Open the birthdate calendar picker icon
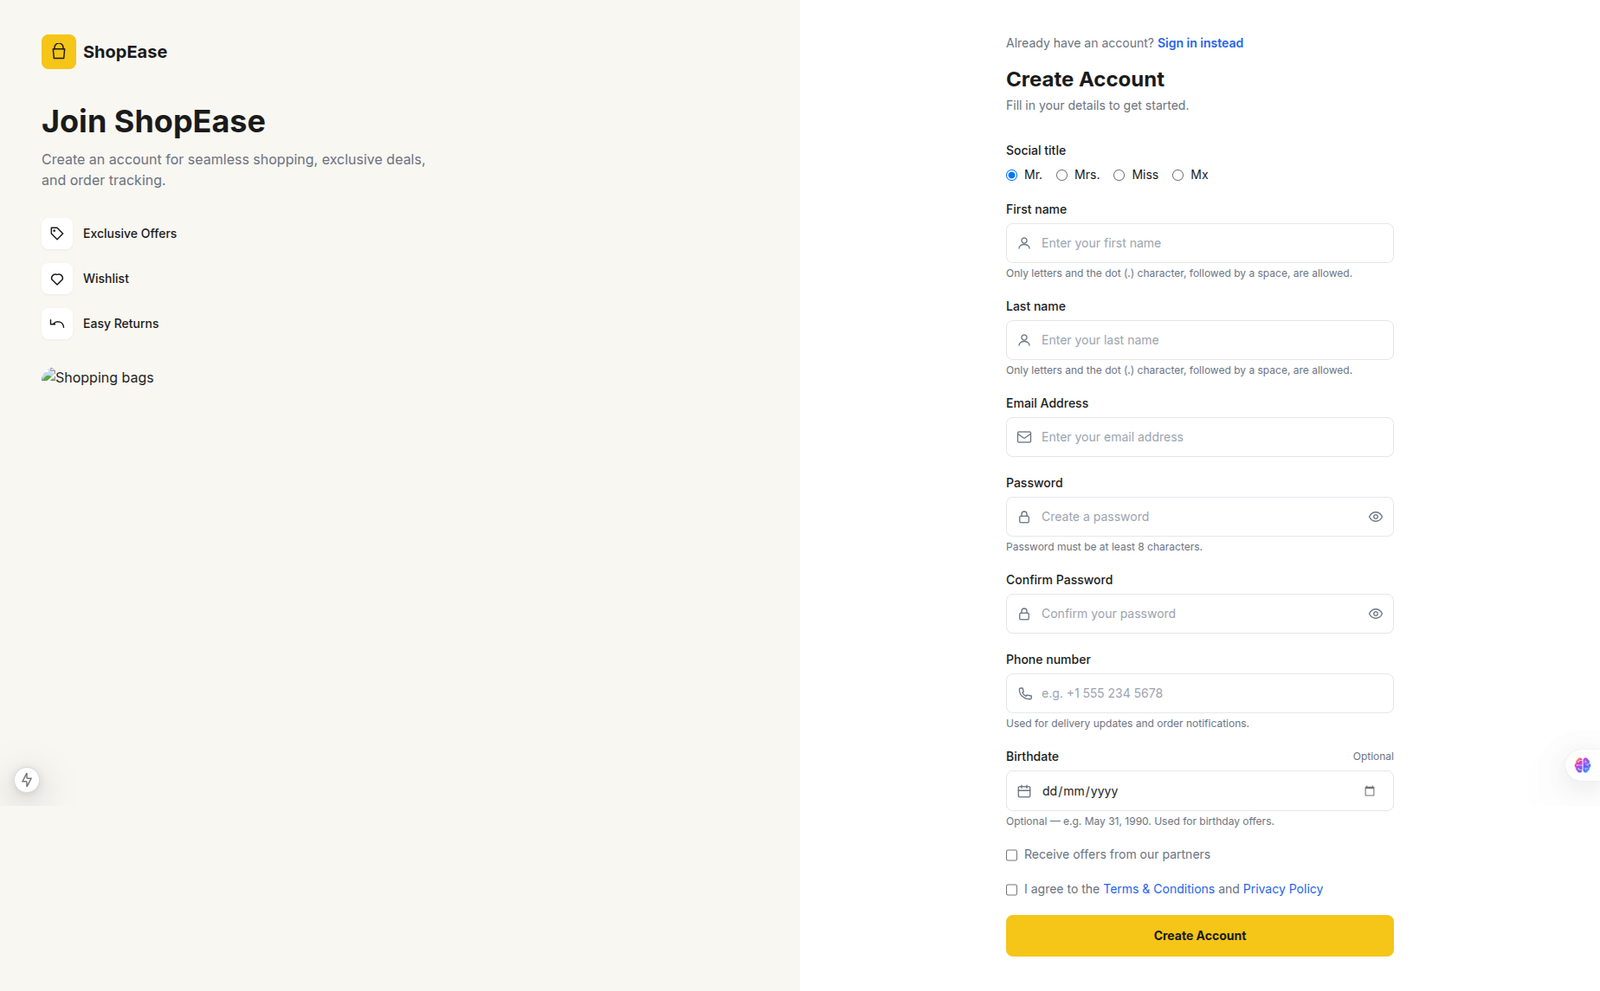1600x991 pixels. pos(1369,791)
